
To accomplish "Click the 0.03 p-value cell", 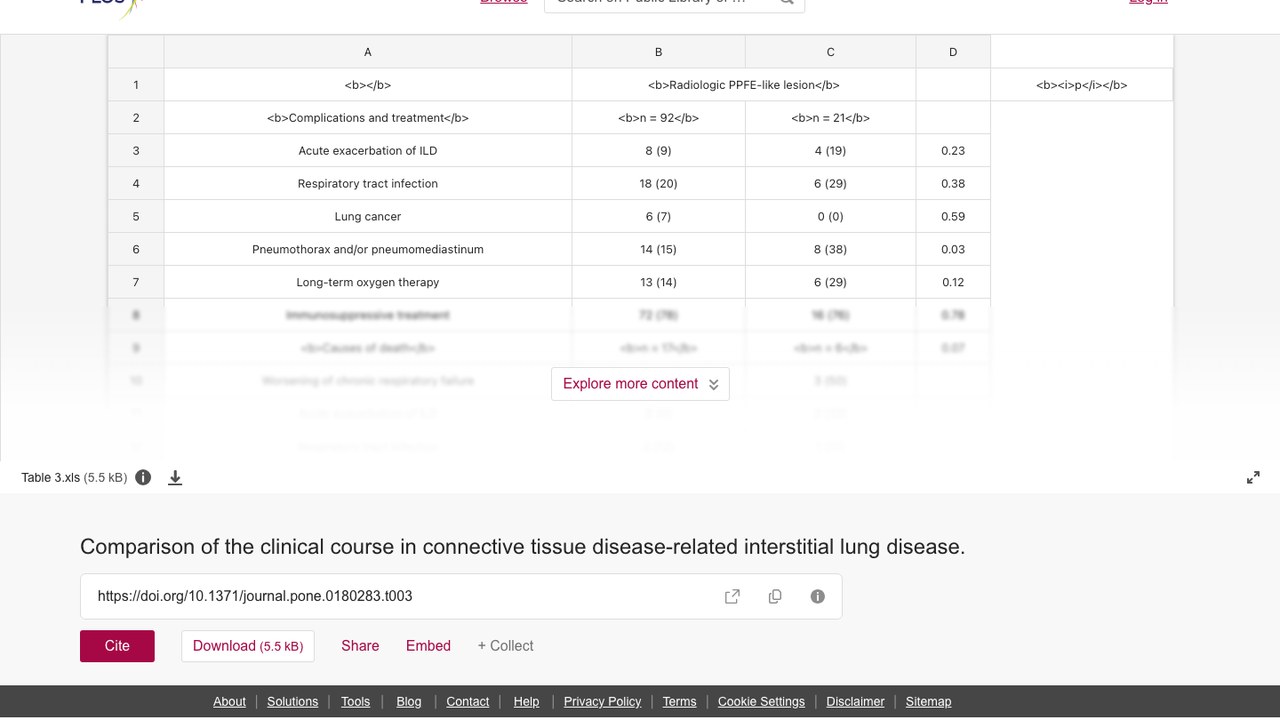I will pos(953,250).
